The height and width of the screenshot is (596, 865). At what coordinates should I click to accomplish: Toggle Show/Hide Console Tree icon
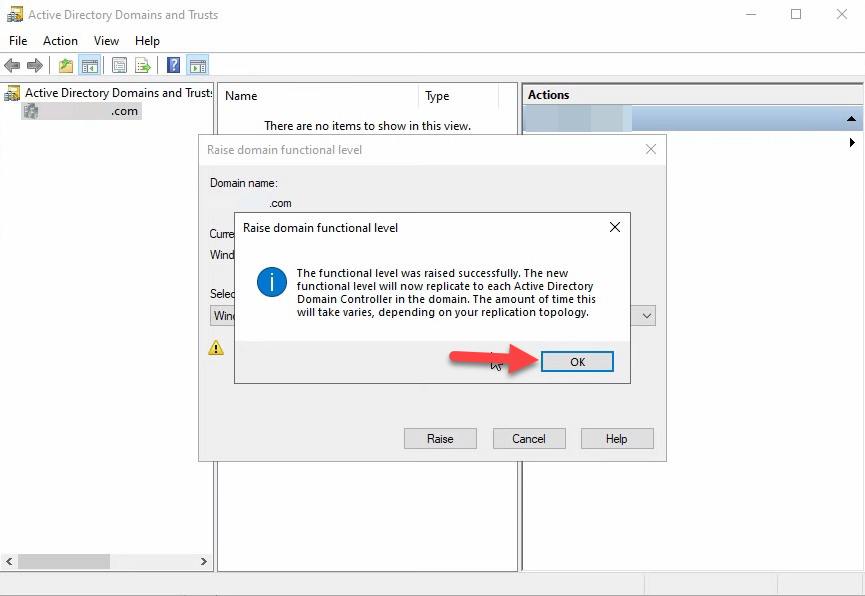(89, 66)
